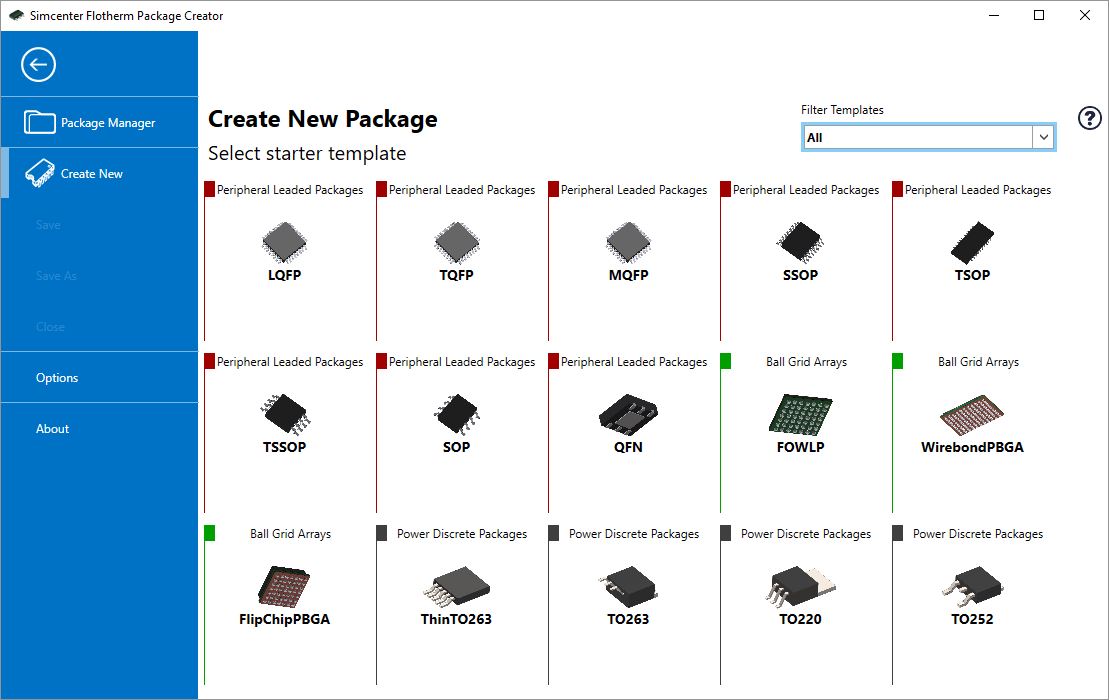The width and height of the screenshot is (1109, 700).
Task: Maximize the Package Creator window
Action: 1038,15
